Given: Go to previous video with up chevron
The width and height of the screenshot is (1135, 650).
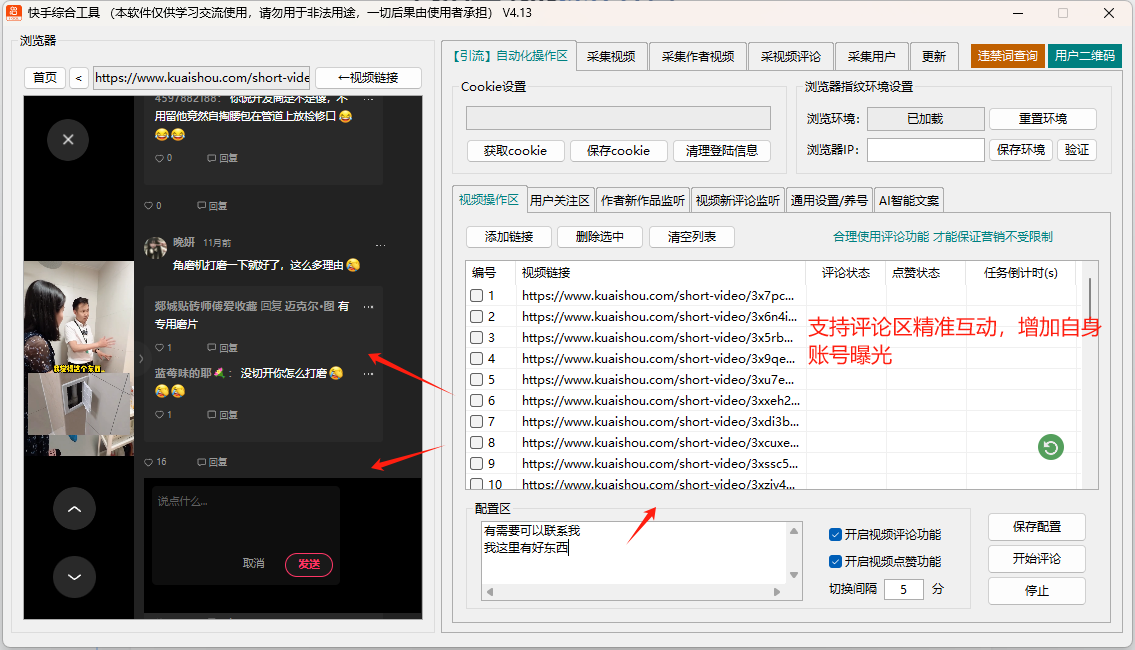Looking at the screenshot, I should point(74,509).
